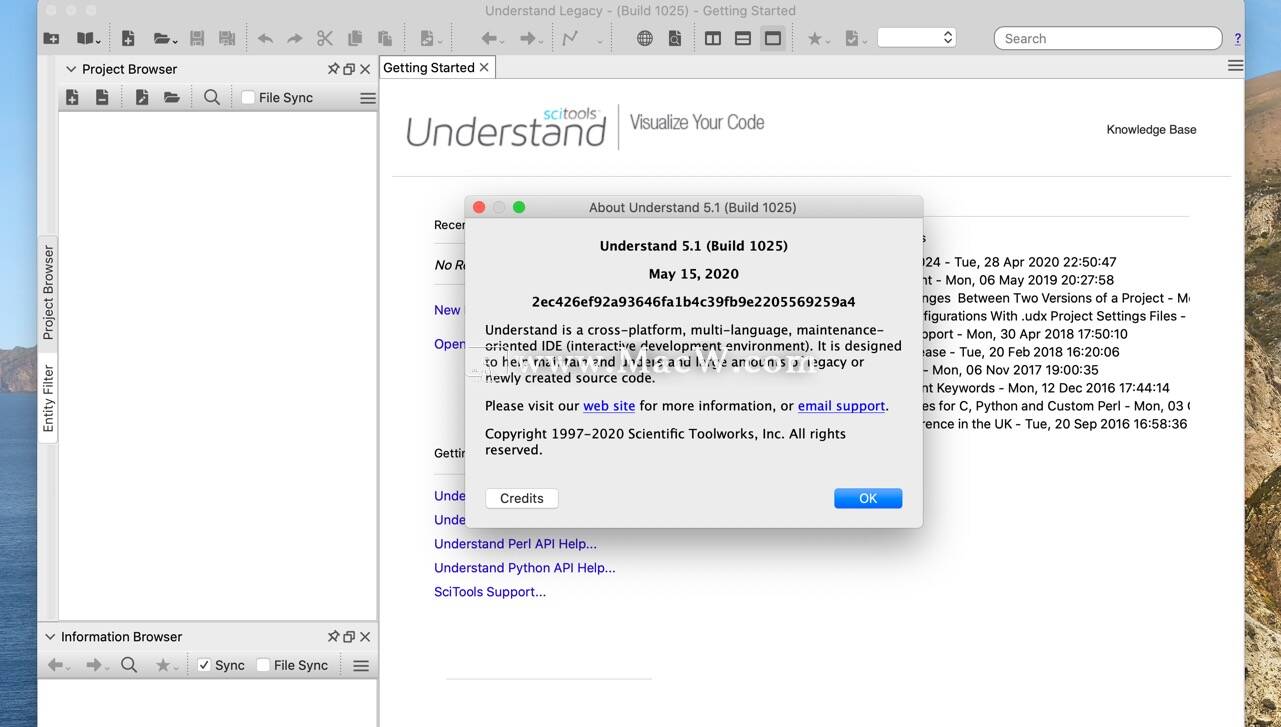Click the Information Browser search magnifier
This screenshot has width=1281, height=727.
coord(129,665)
